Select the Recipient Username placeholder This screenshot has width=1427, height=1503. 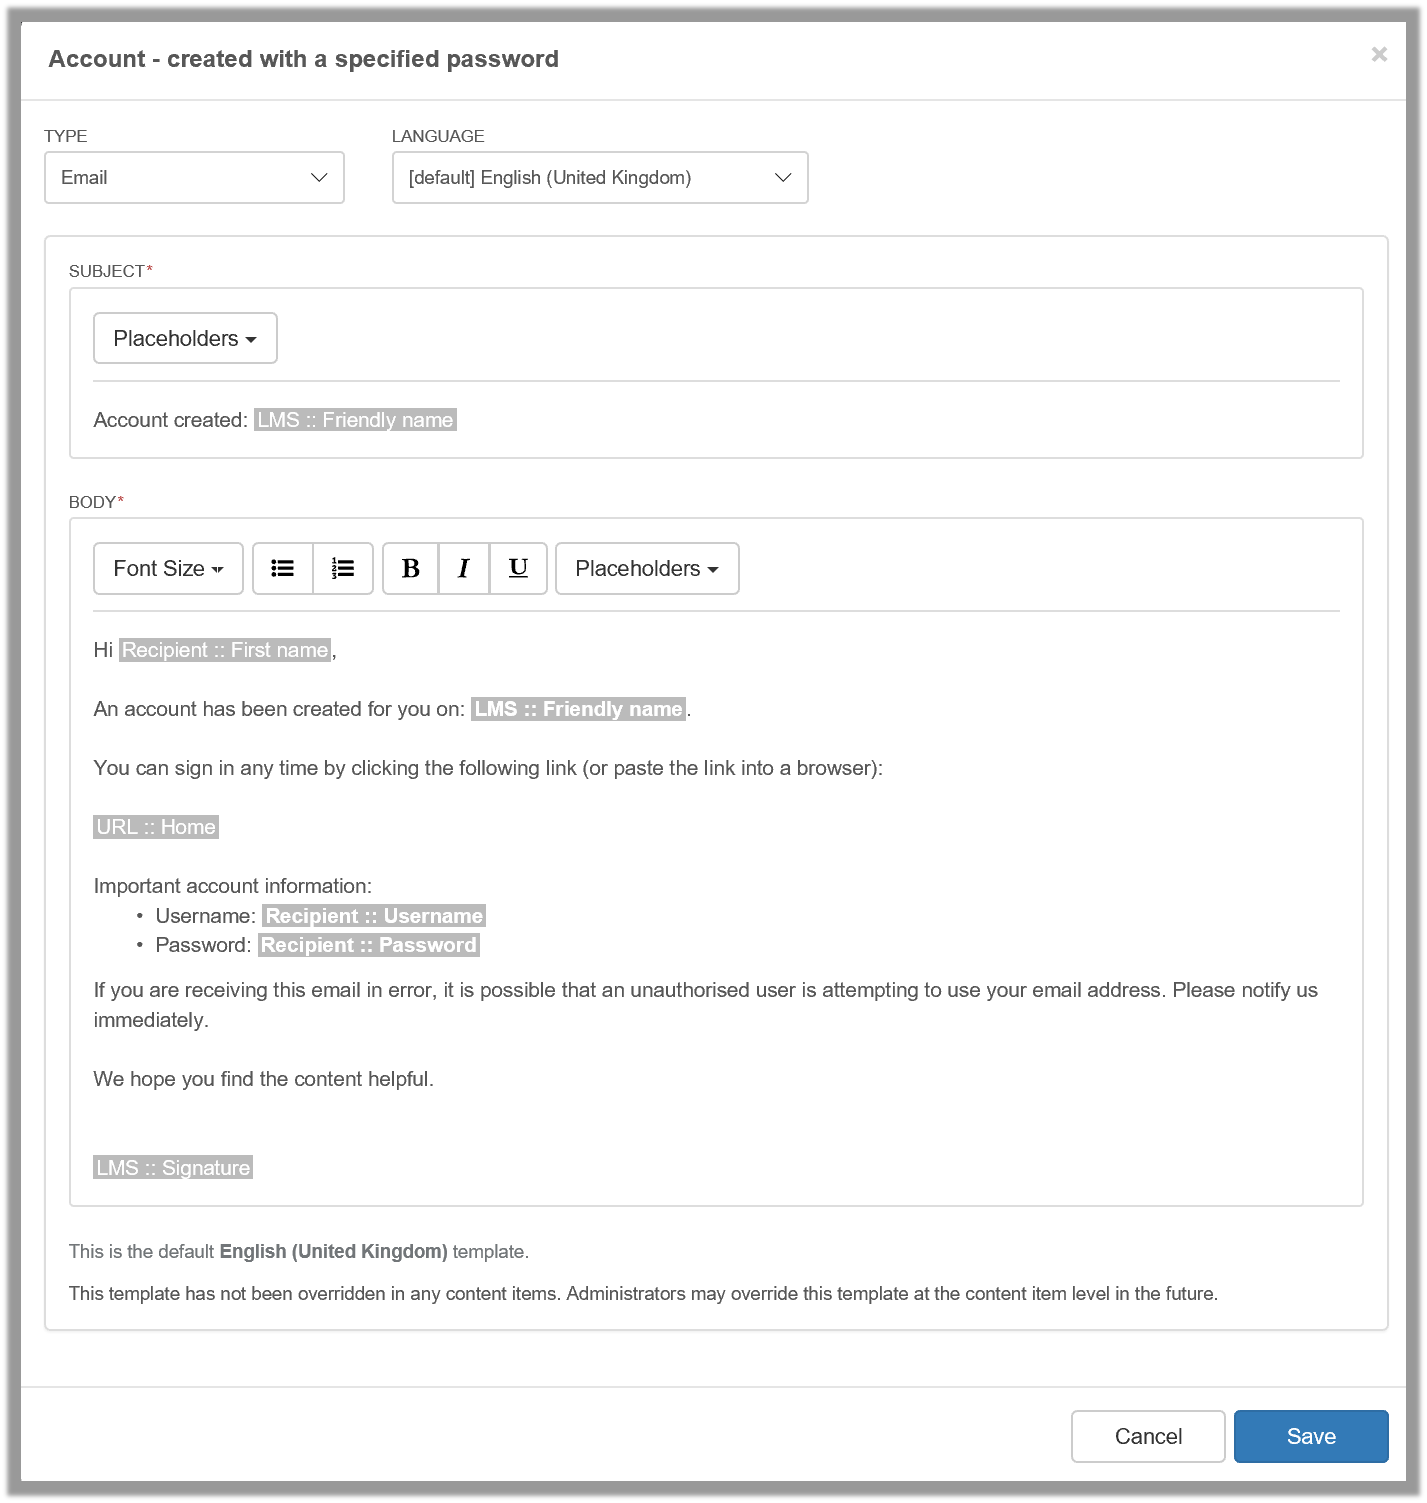click(373, 915)
